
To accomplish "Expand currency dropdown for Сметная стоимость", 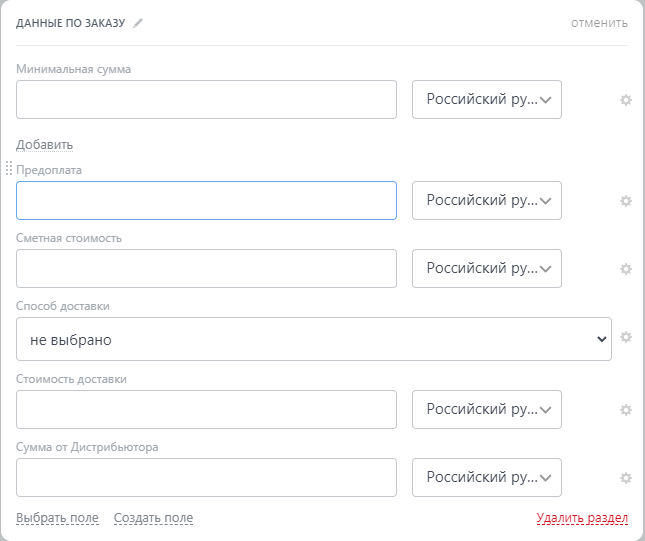I will coord(487,268).
